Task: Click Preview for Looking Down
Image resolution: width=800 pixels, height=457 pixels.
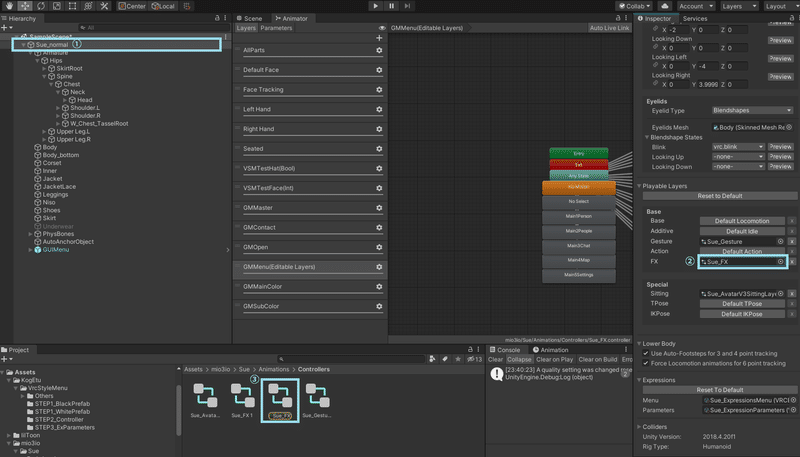Action: click(781, 40)
